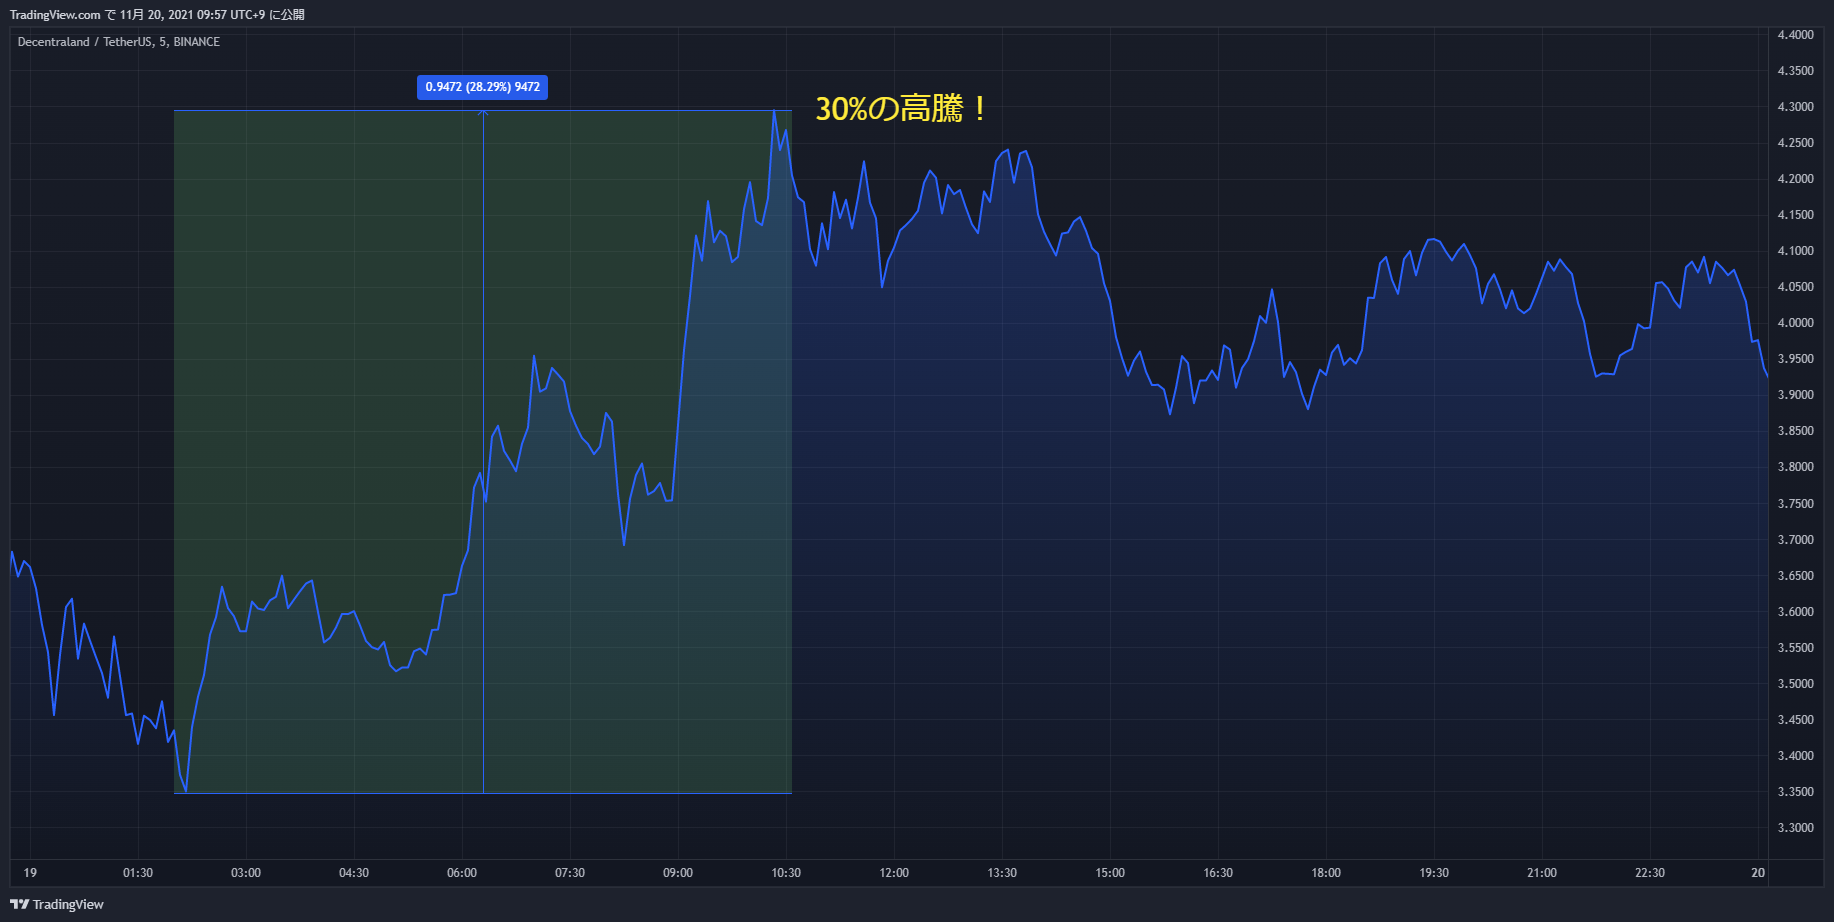Click the 3.7500 price axis label
Screen dimensions: 1834x922
(1795, 504)
